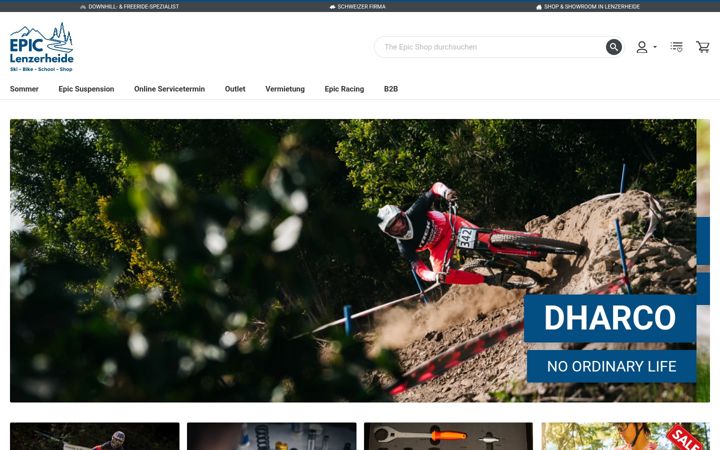Open the Outlet menu
The height and width of the screenshot is (450, 720).
[x=235, y=89]
